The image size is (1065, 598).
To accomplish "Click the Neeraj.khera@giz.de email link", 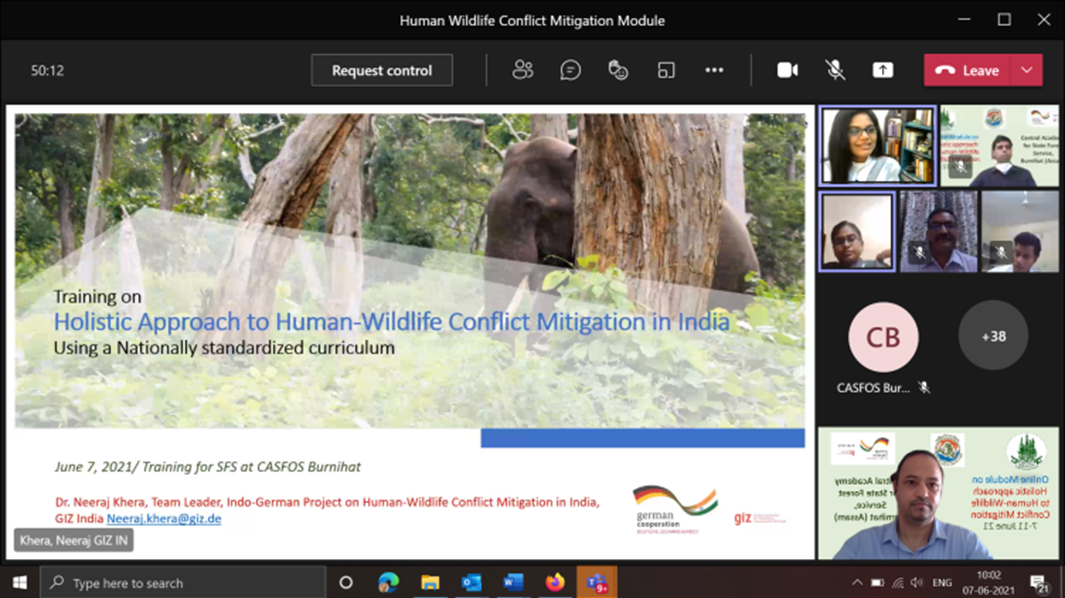I will [164, 519].
